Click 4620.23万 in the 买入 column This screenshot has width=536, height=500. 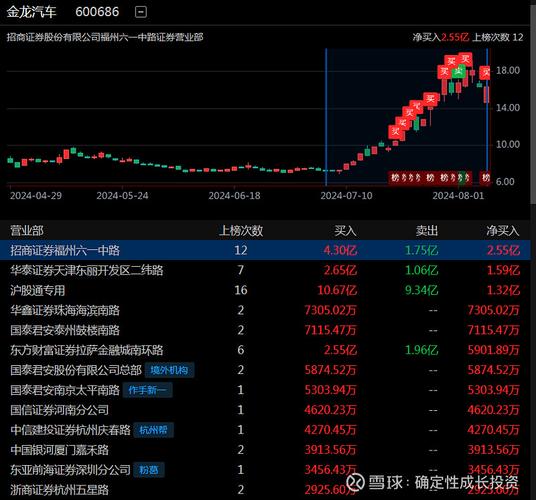(331, 410)
